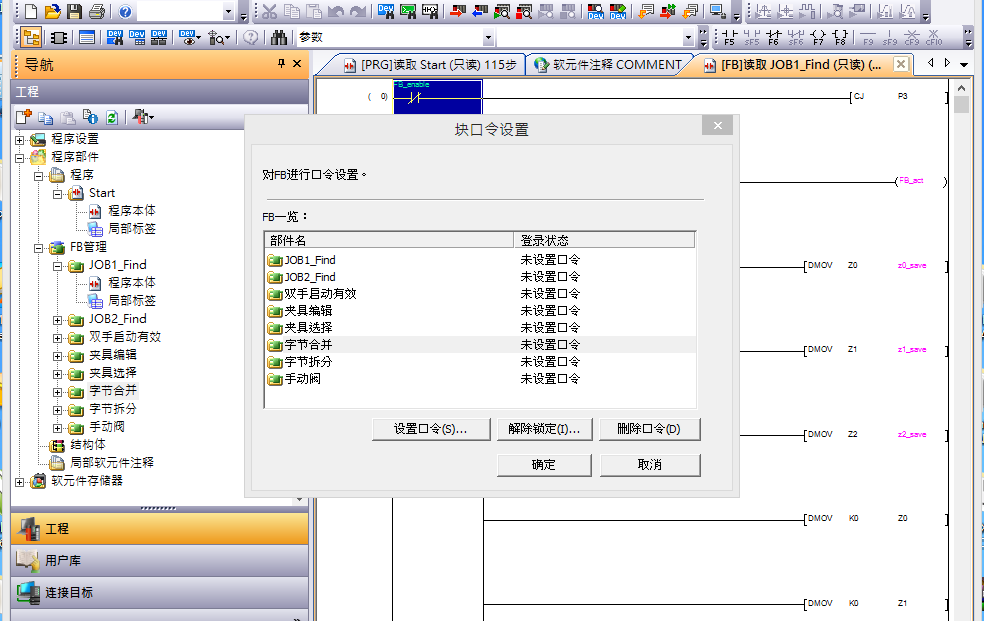The height and width of the screenshot is (621, 984).
Task: Switch to [PRG]读取 Start tab
Action: coord(430,65)
